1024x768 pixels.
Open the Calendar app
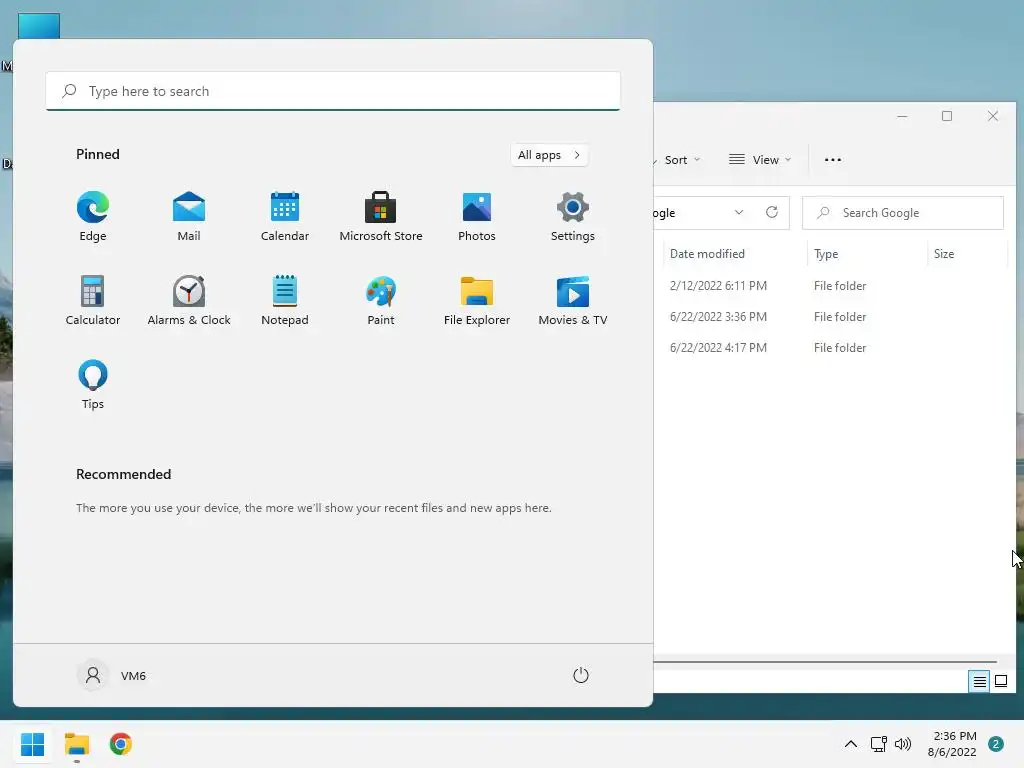[285, 217]
